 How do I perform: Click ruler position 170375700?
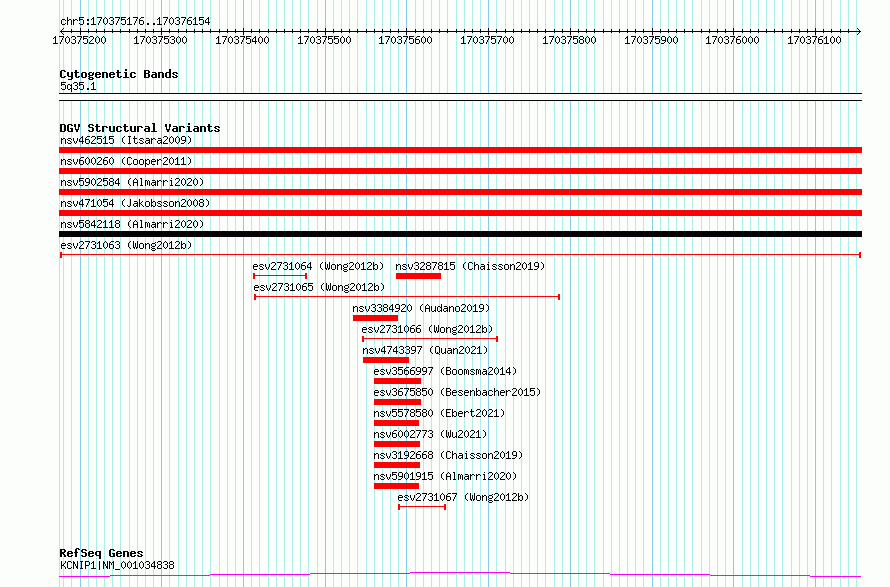pyautogui.click(x=487, y=40)
